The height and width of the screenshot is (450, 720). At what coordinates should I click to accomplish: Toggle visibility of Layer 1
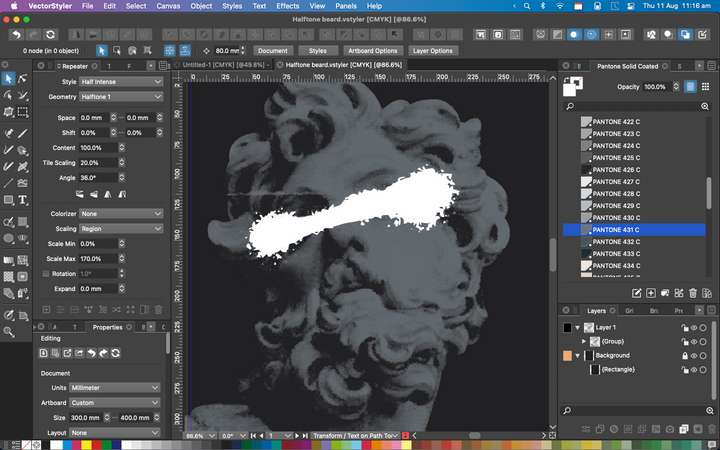pos(693,327)
